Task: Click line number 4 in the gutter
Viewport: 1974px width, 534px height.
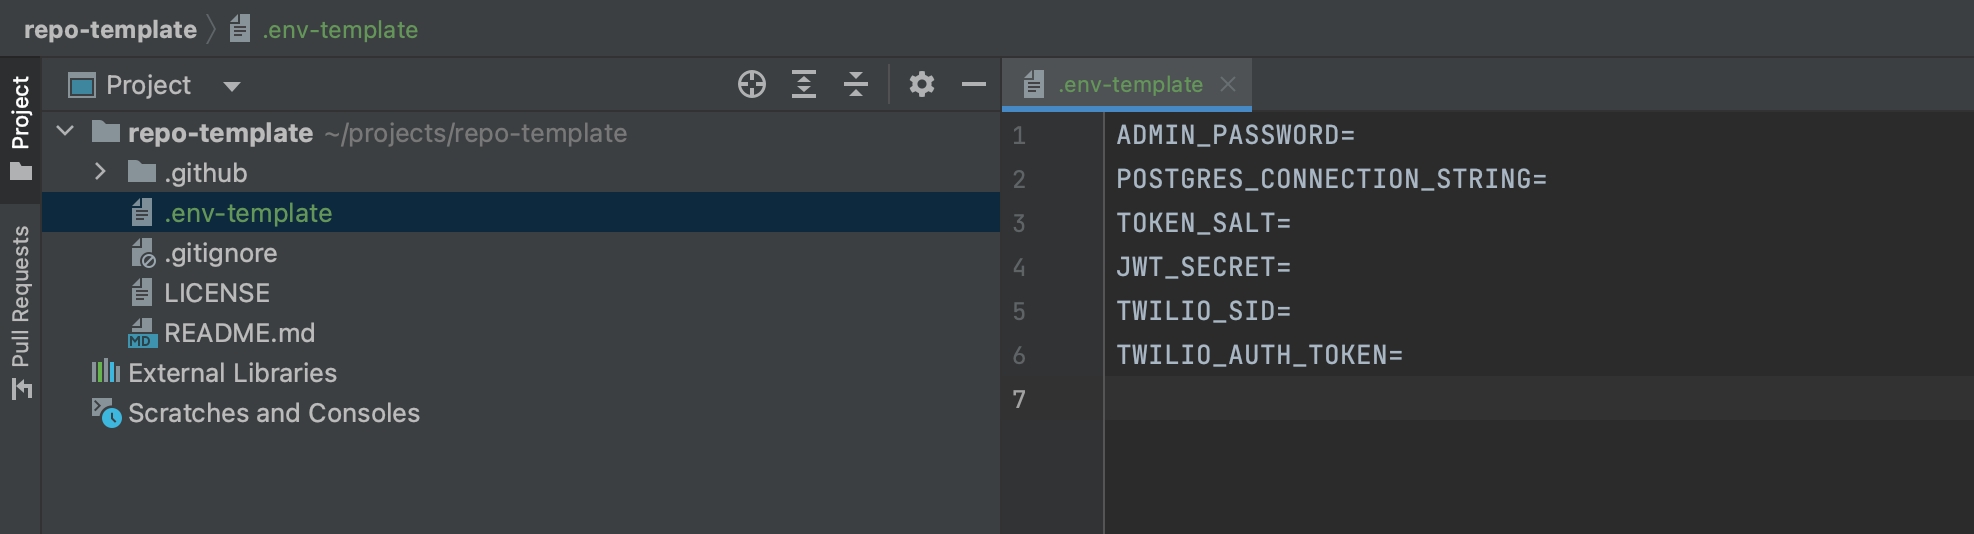Action: [1019, 267]
